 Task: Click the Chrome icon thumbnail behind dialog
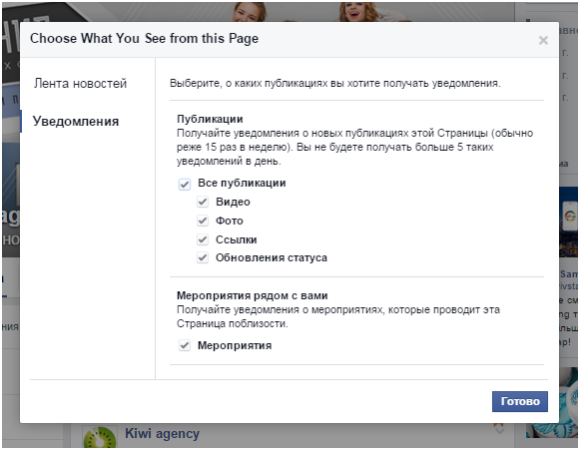tap(570, 216)
